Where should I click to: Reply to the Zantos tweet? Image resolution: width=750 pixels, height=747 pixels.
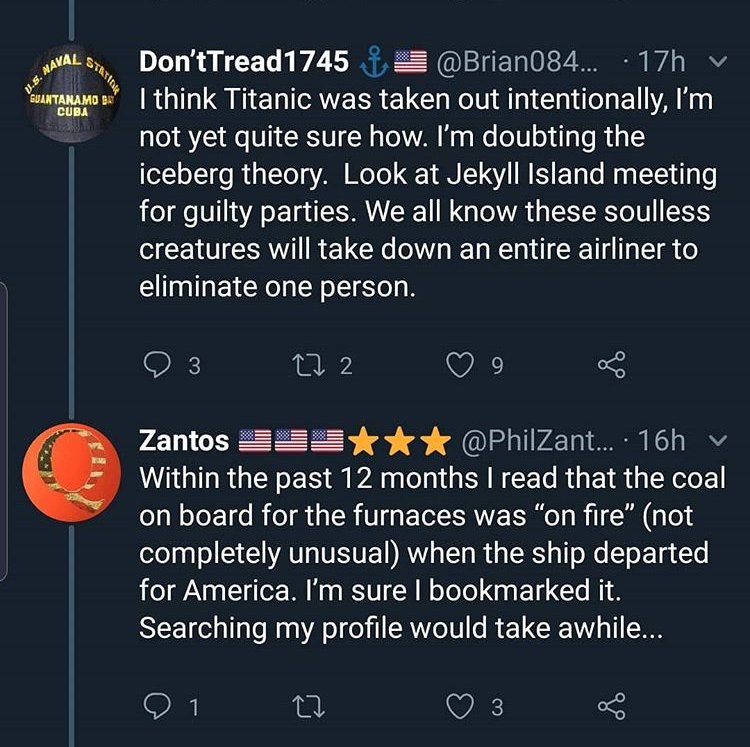(x=158, y=708)
